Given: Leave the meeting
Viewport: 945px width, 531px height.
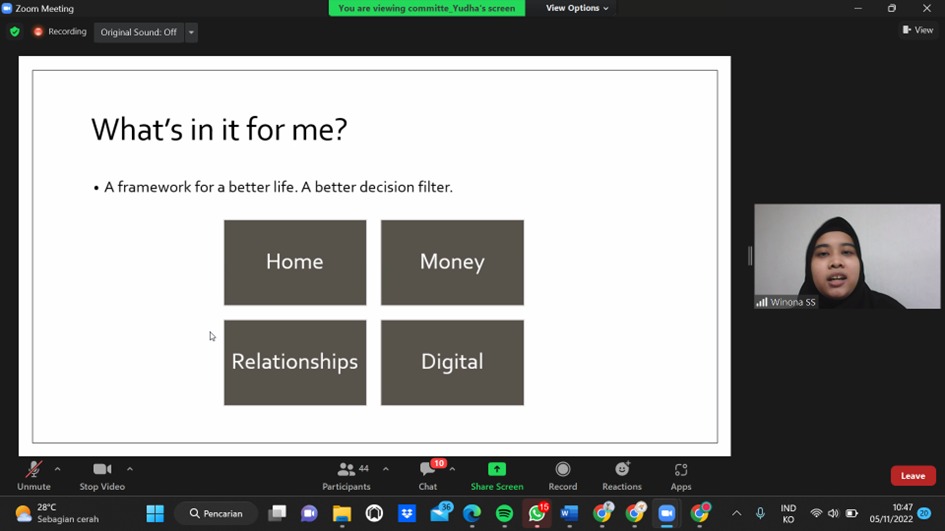Looking at the screenshot, I should 912,476.
